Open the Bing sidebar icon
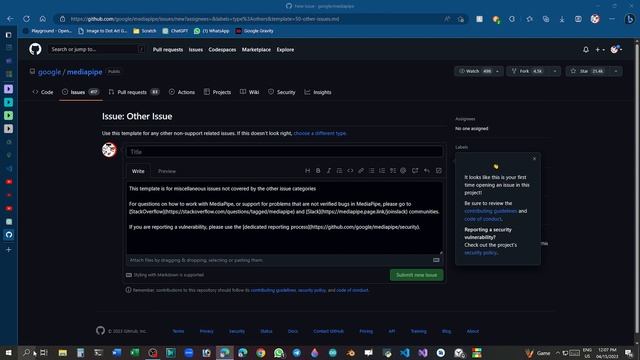 (x=630, y=19)
